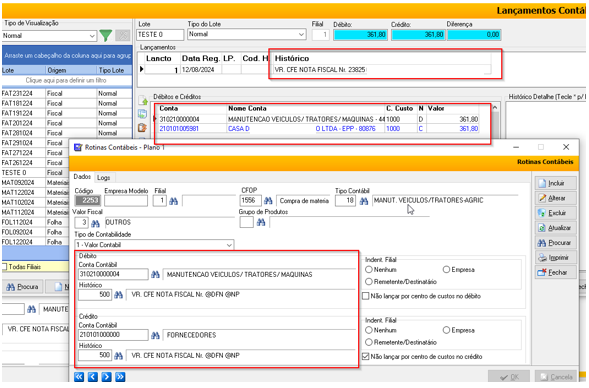The width and height of the screenshot is (589, 388).
Task: Select Remetente/Destinatário radio in Débito section
Action: click(x=369, y=282)
